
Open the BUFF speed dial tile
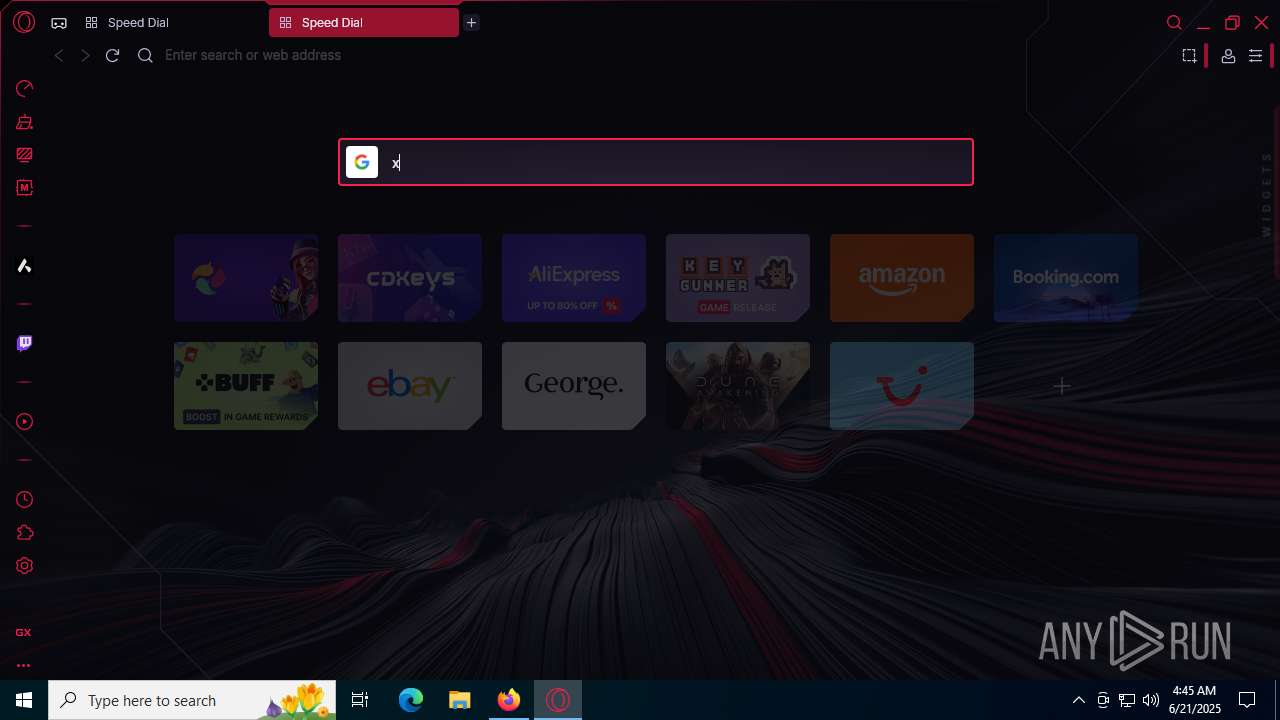click(246, 386)
